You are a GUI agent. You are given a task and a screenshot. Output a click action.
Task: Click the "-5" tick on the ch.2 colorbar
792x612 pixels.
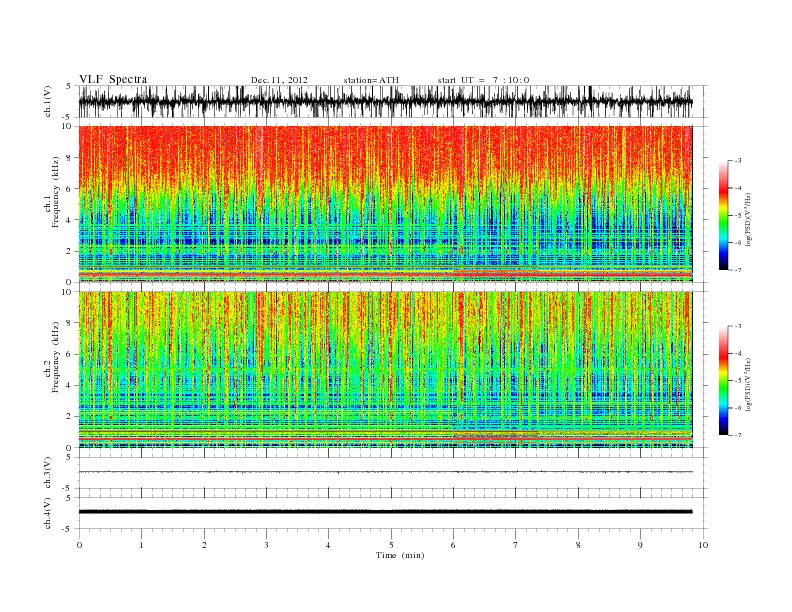coord(738,380)
